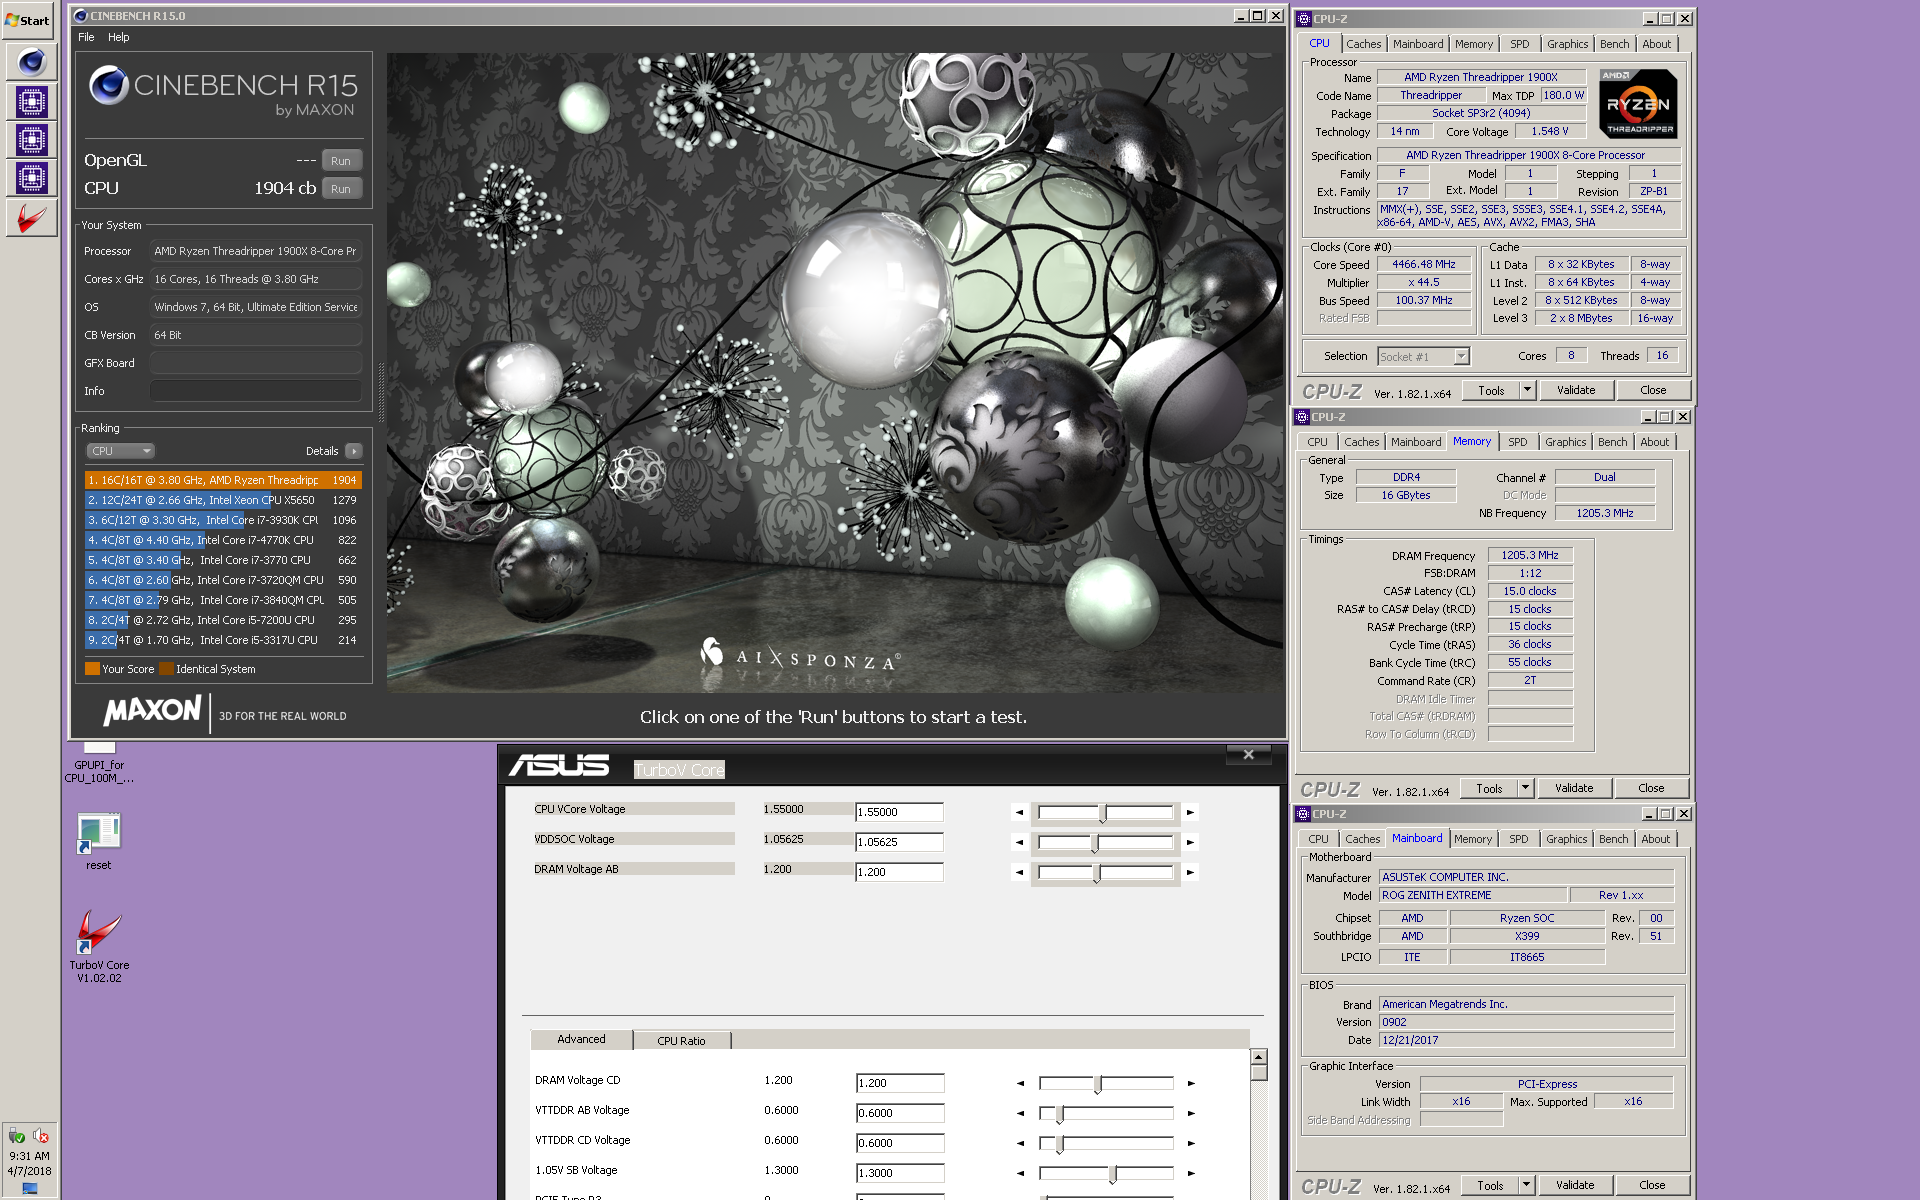
Task: Click the system clock 9:31 AM
Action: [x=29, y=1156]
